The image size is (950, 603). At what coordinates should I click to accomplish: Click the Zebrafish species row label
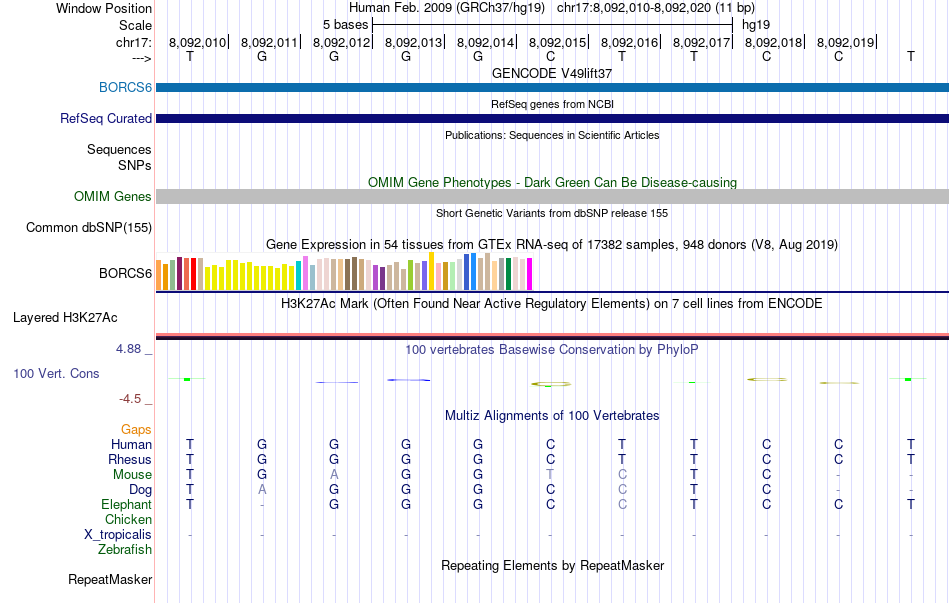pos(125,550)
